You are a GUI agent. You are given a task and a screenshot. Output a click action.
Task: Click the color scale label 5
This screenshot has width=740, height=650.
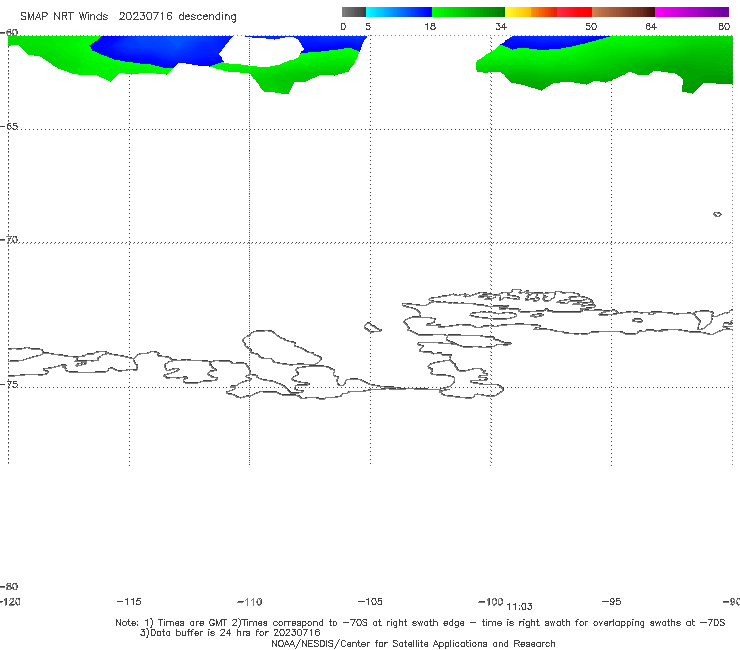tap(368, 26)
